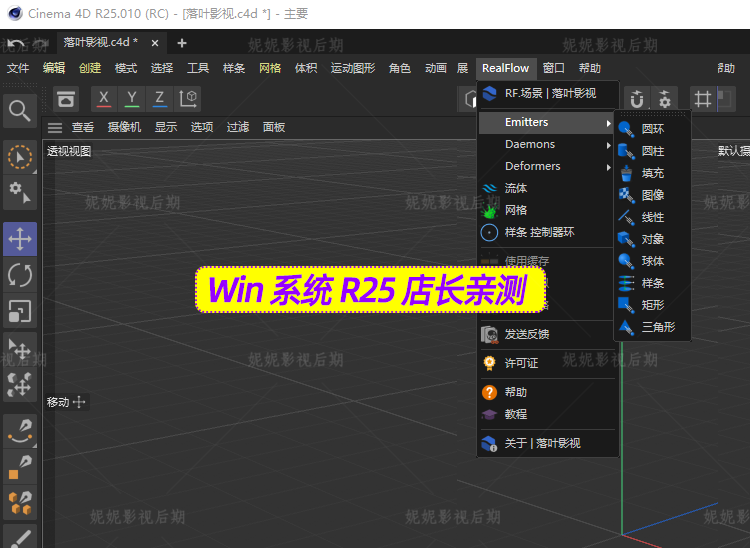Open 许可证 license entry
Image resolution: width=750 pixels, height=548 pixels.
546,363
